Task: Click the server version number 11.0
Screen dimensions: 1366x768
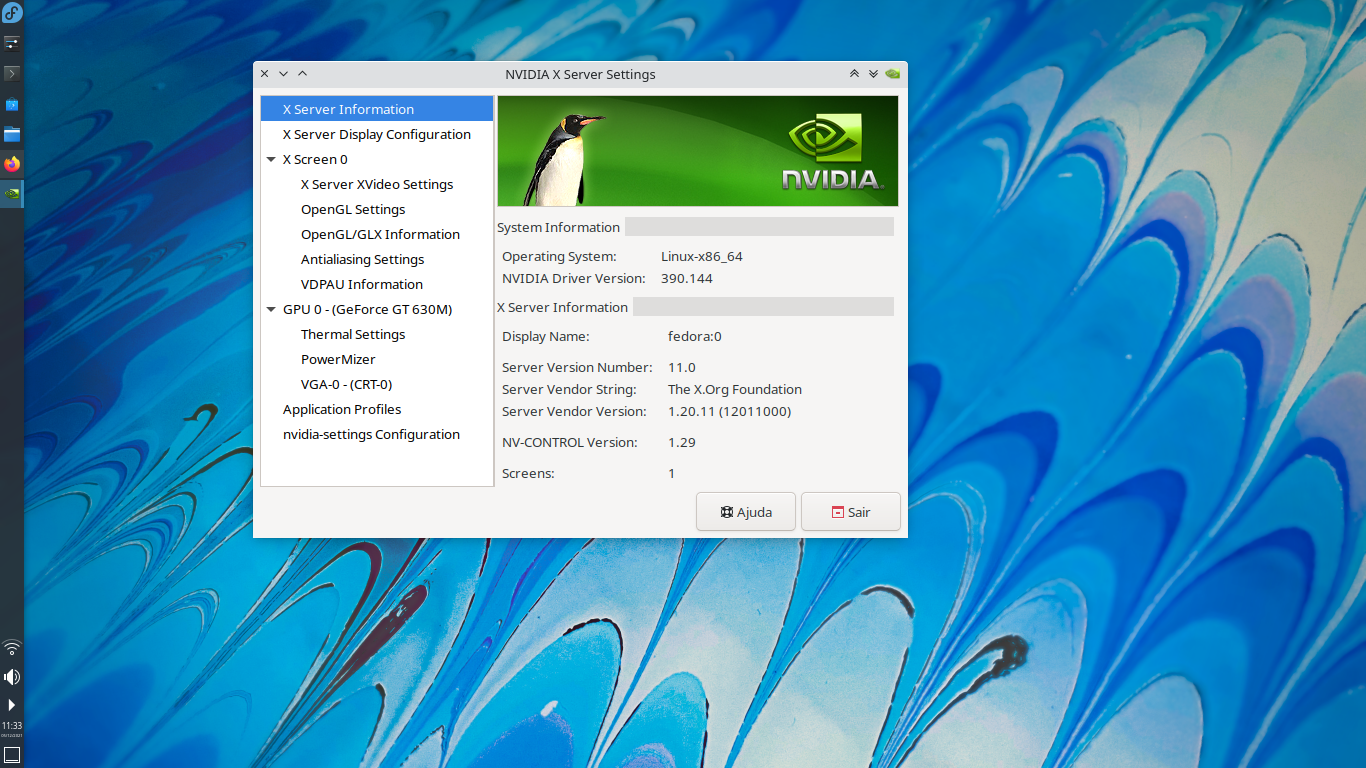Action: (x=682, y=367)
